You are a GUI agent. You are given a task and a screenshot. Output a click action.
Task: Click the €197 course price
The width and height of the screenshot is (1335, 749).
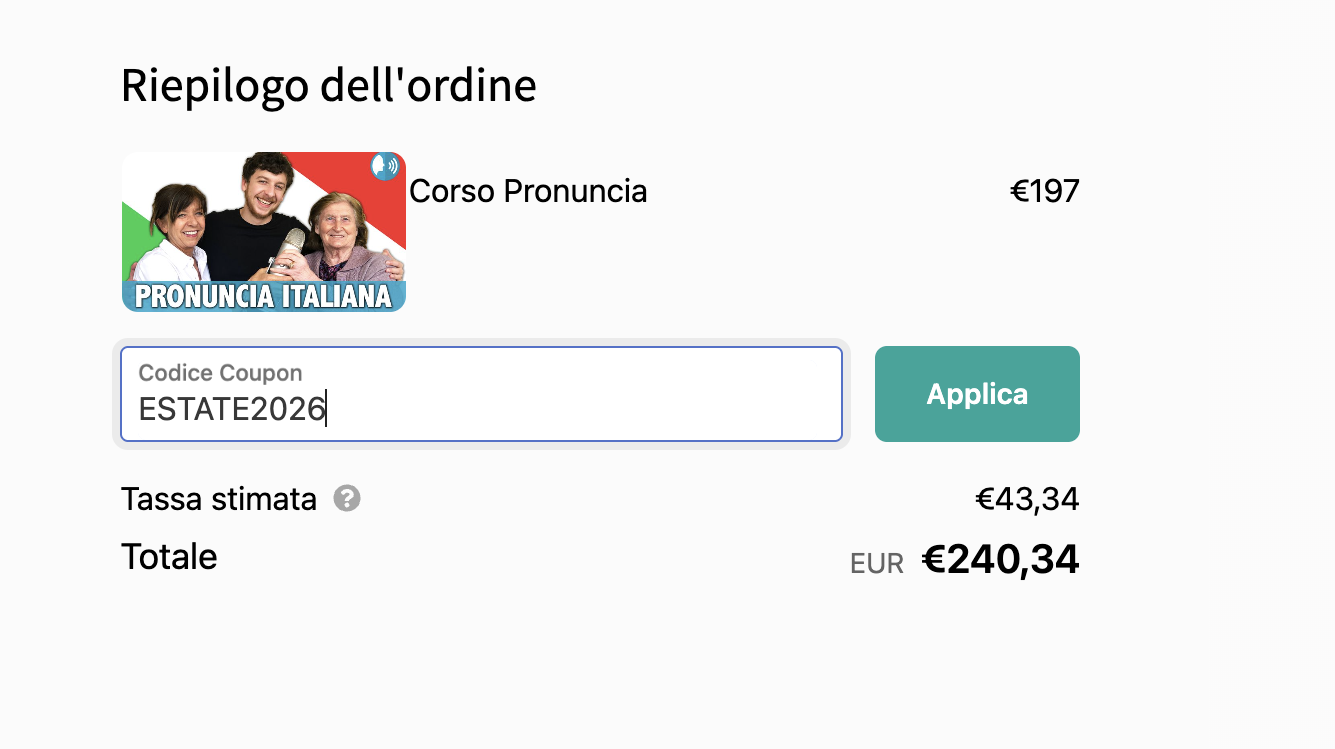[x=1045, y=191]
